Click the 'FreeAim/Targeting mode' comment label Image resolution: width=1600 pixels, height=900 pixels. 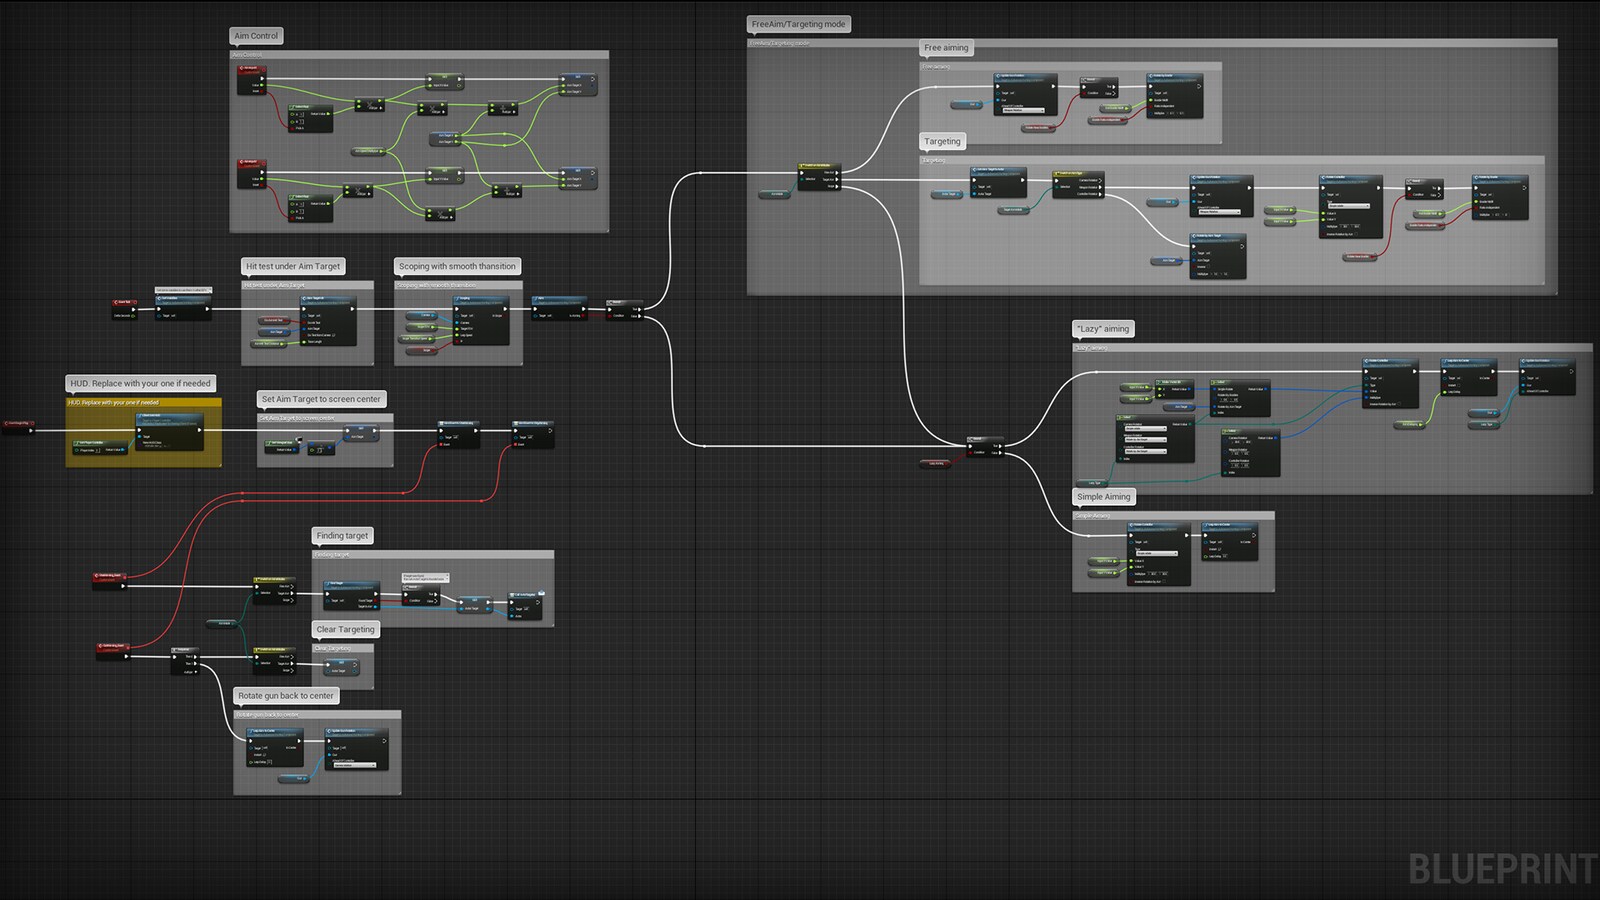tap(798, 24)
